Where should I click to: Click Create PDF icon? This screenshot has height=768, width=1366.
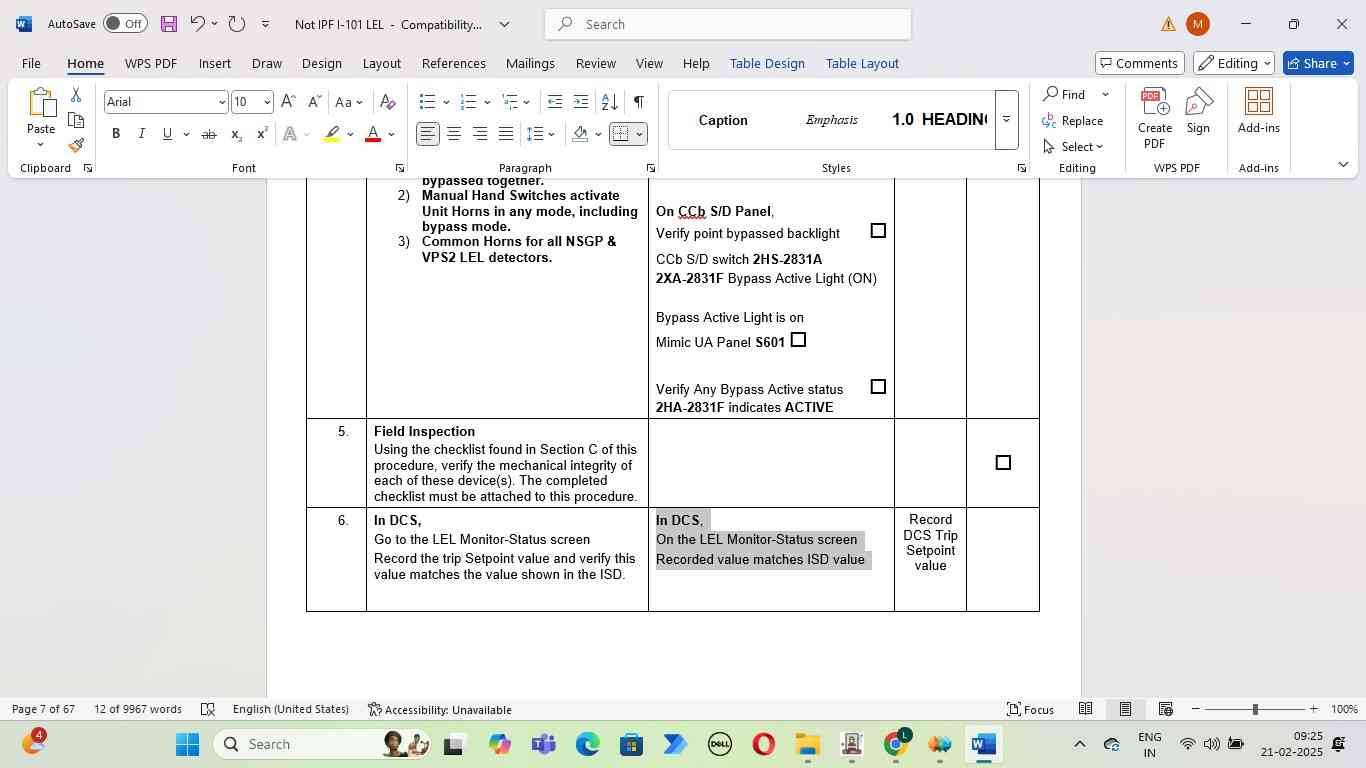1154,118
